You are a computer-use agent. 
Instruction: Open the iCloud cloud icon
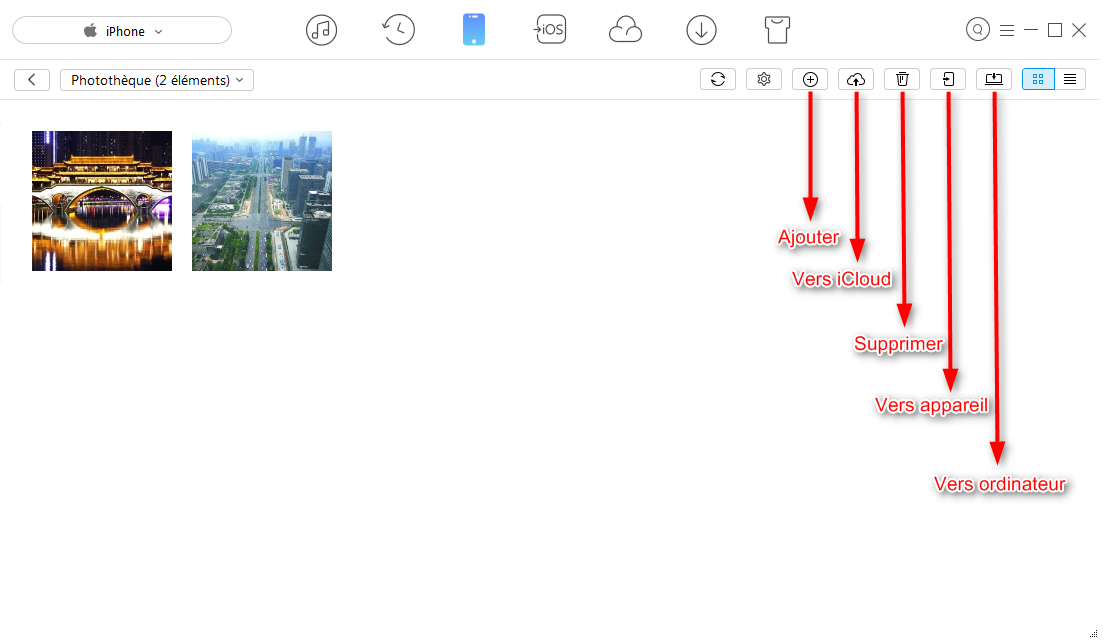tap(625, 30)
